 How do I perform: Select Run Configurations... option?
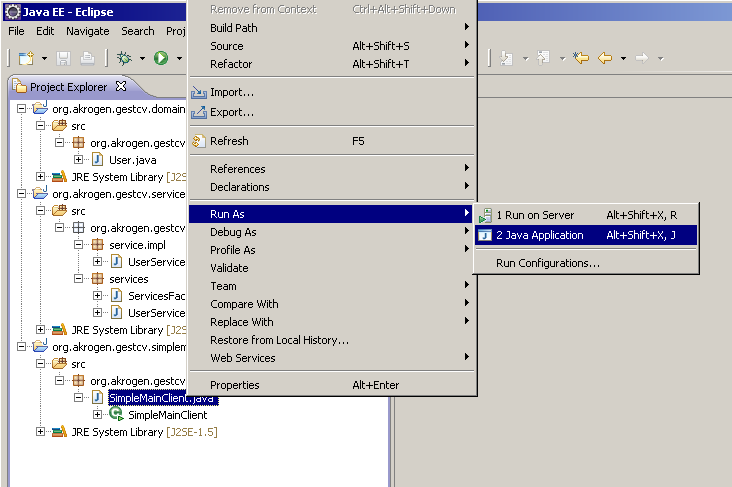tap(547, 263)
